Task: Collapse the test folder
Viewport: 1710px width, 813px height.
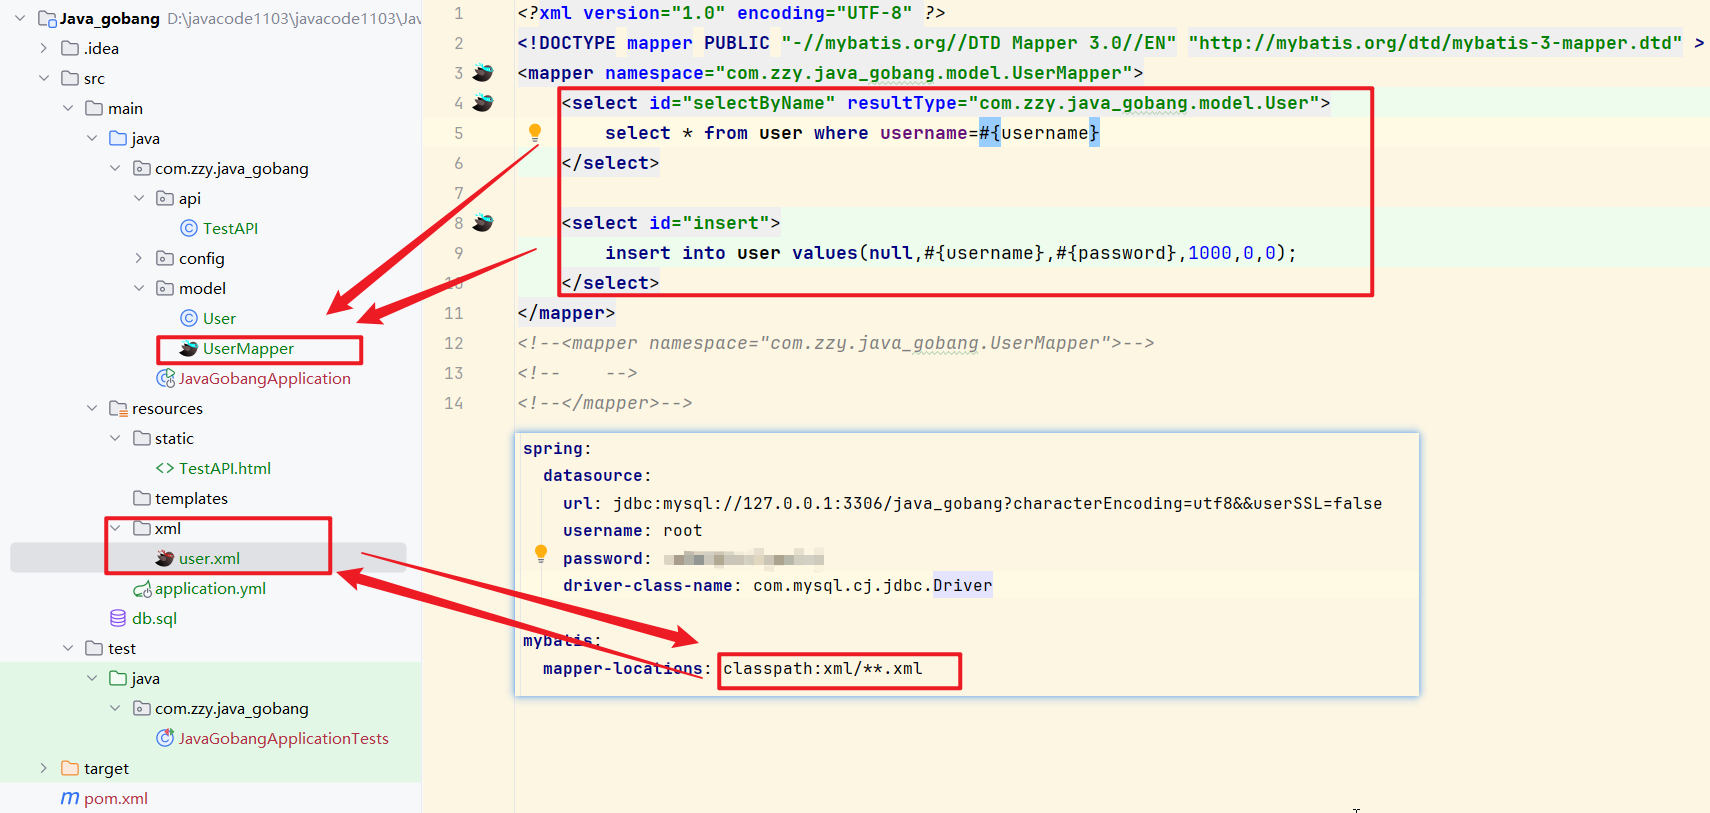Action: (68, 648)
